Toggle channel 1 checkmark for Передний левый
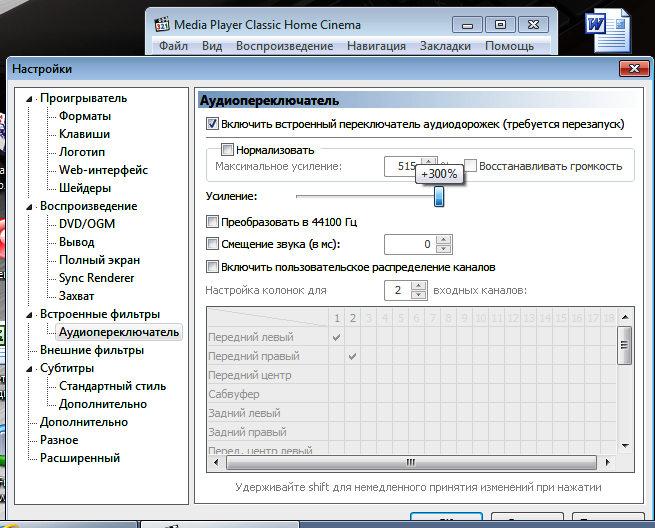 point(337,337)
